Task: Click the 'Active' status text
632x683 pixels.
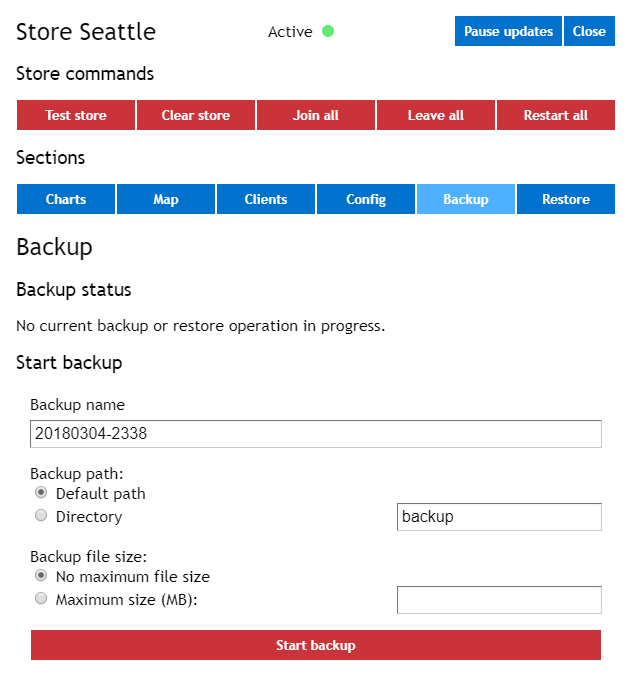Action: coord(290,32)
